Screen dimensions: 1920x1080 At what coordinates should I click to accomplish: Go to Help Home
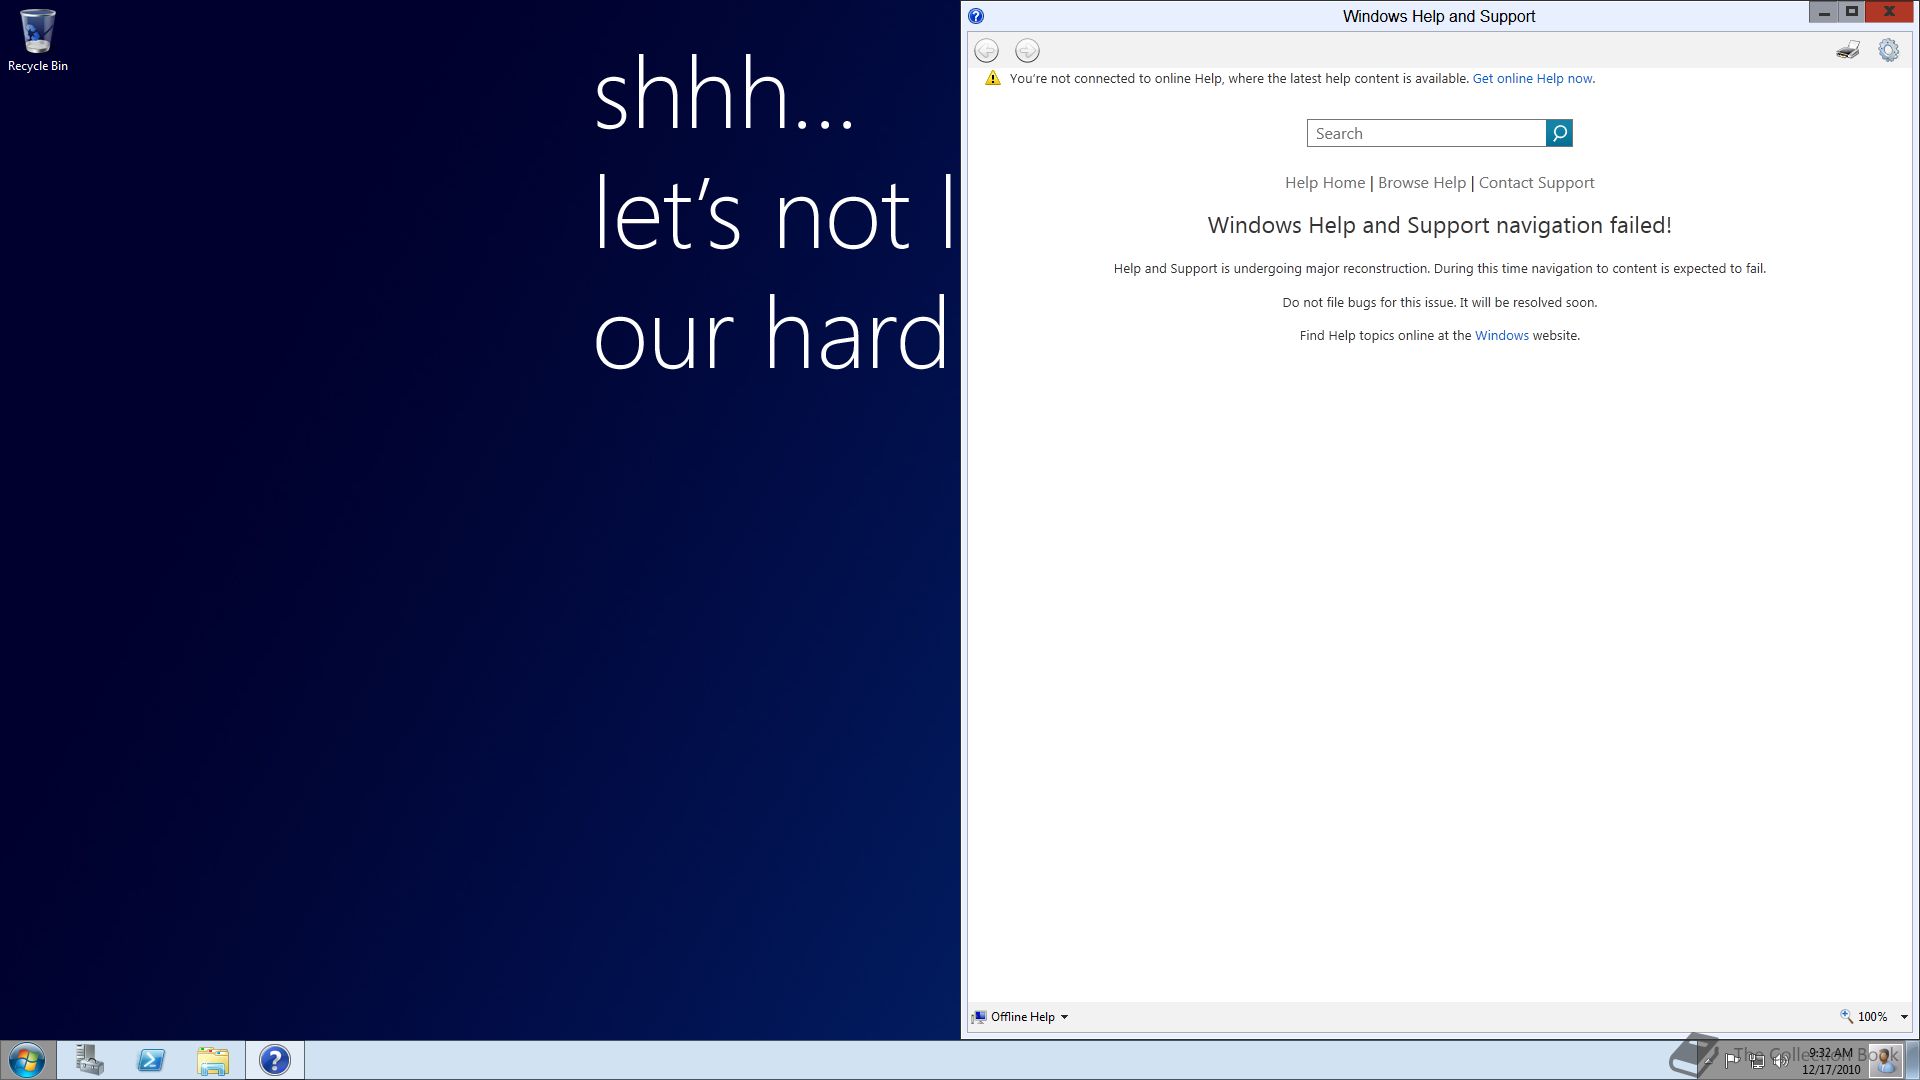click(x=1325, y=182)
